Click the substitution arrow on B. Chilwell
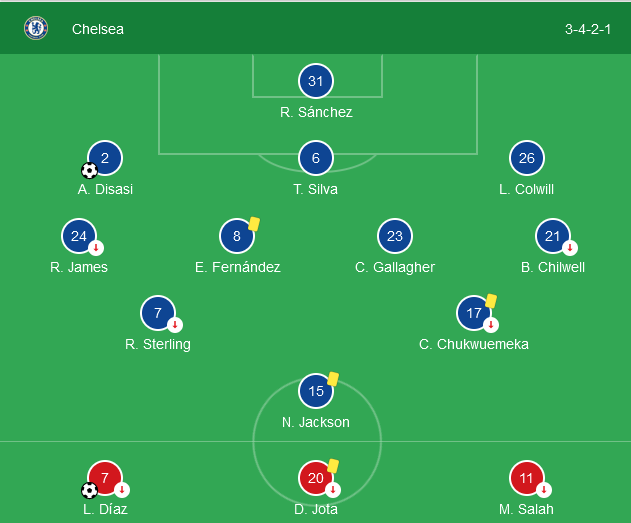 pos(570,248)
